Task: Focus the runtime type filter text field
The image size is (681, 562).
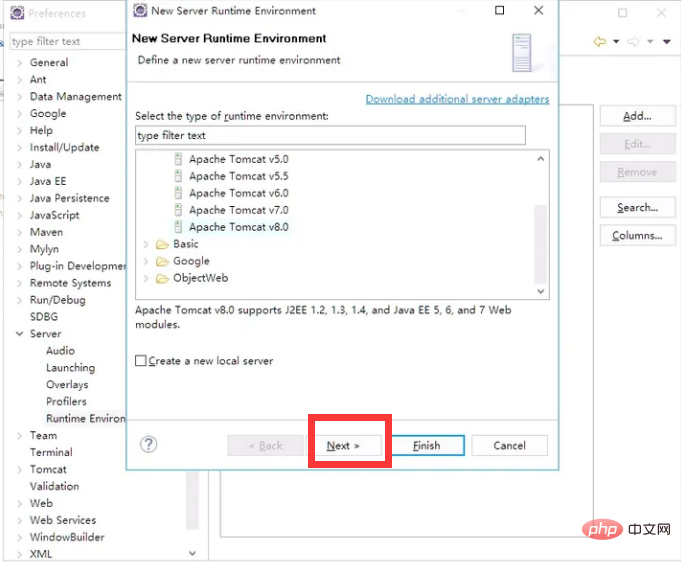Action: pos(330,135)
